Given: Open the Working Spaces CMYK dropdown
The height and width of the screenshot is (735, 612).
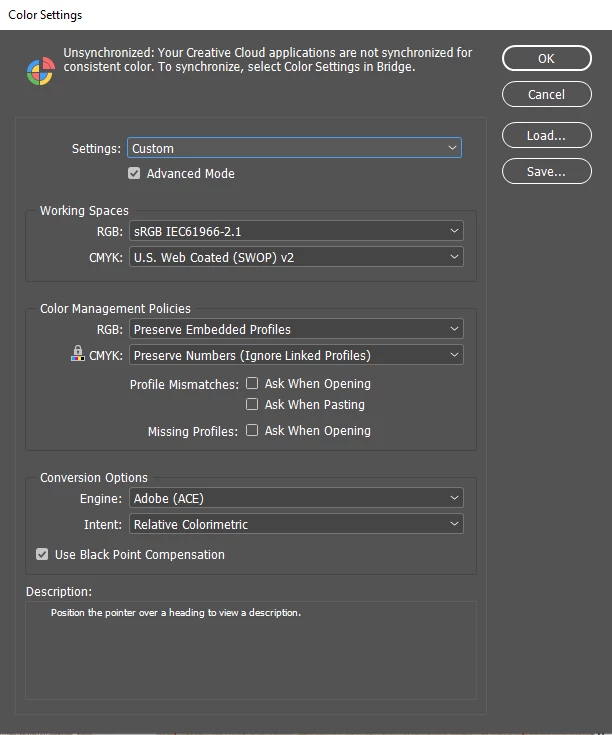Looking at the screenshot, I should pyautogui.click(x=296, y=257).
